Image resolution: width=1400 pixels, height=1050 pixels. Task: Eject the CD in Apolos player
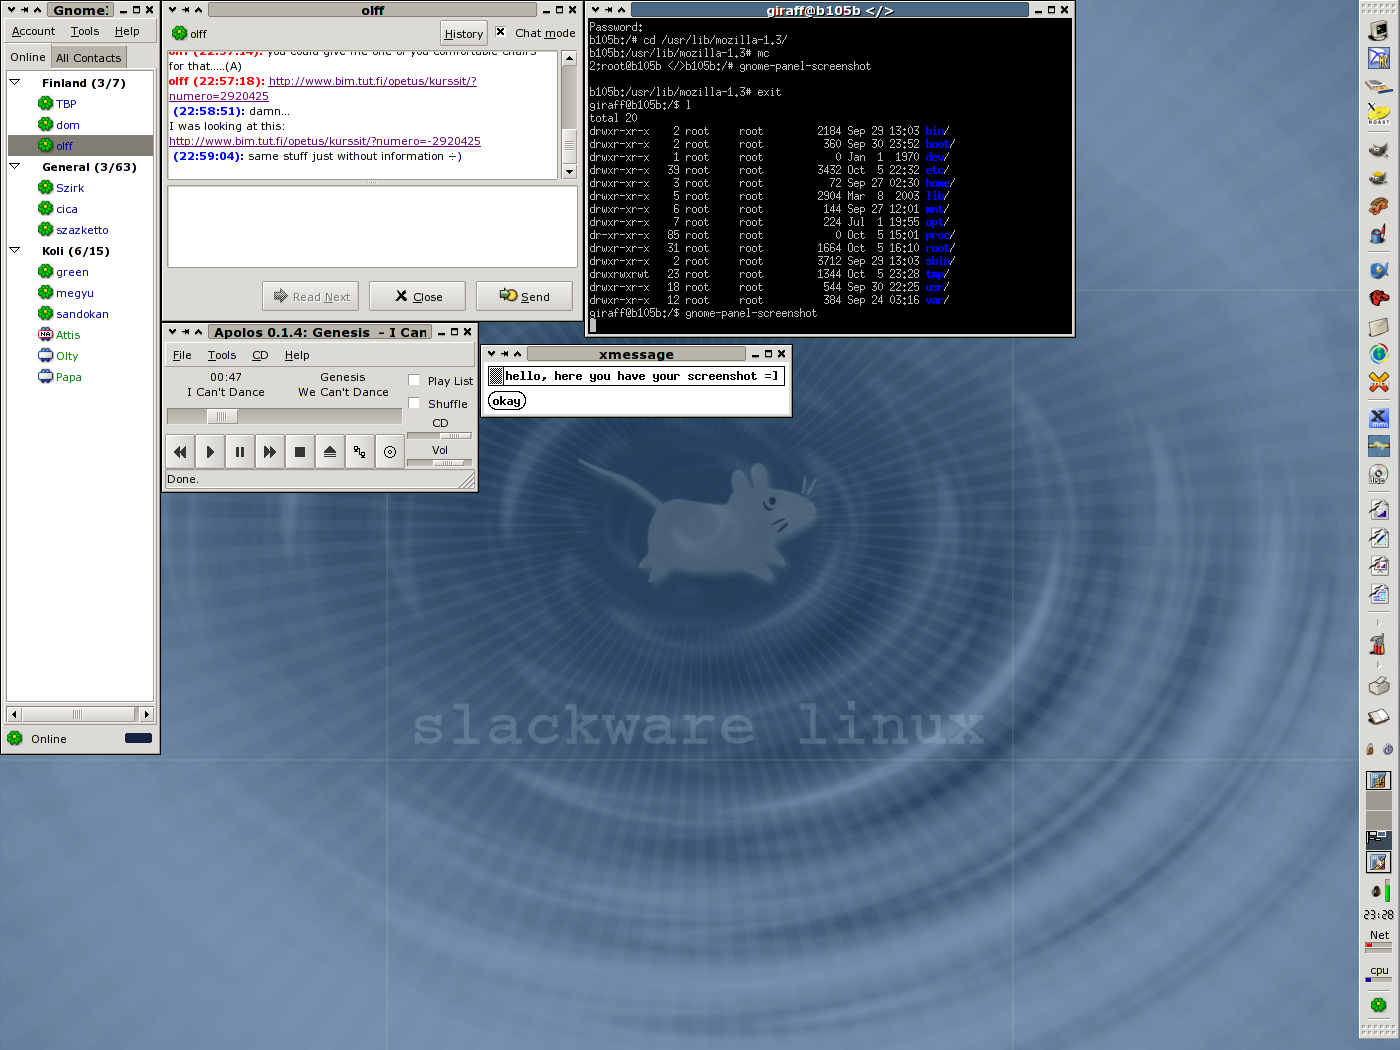coord(330,452)
